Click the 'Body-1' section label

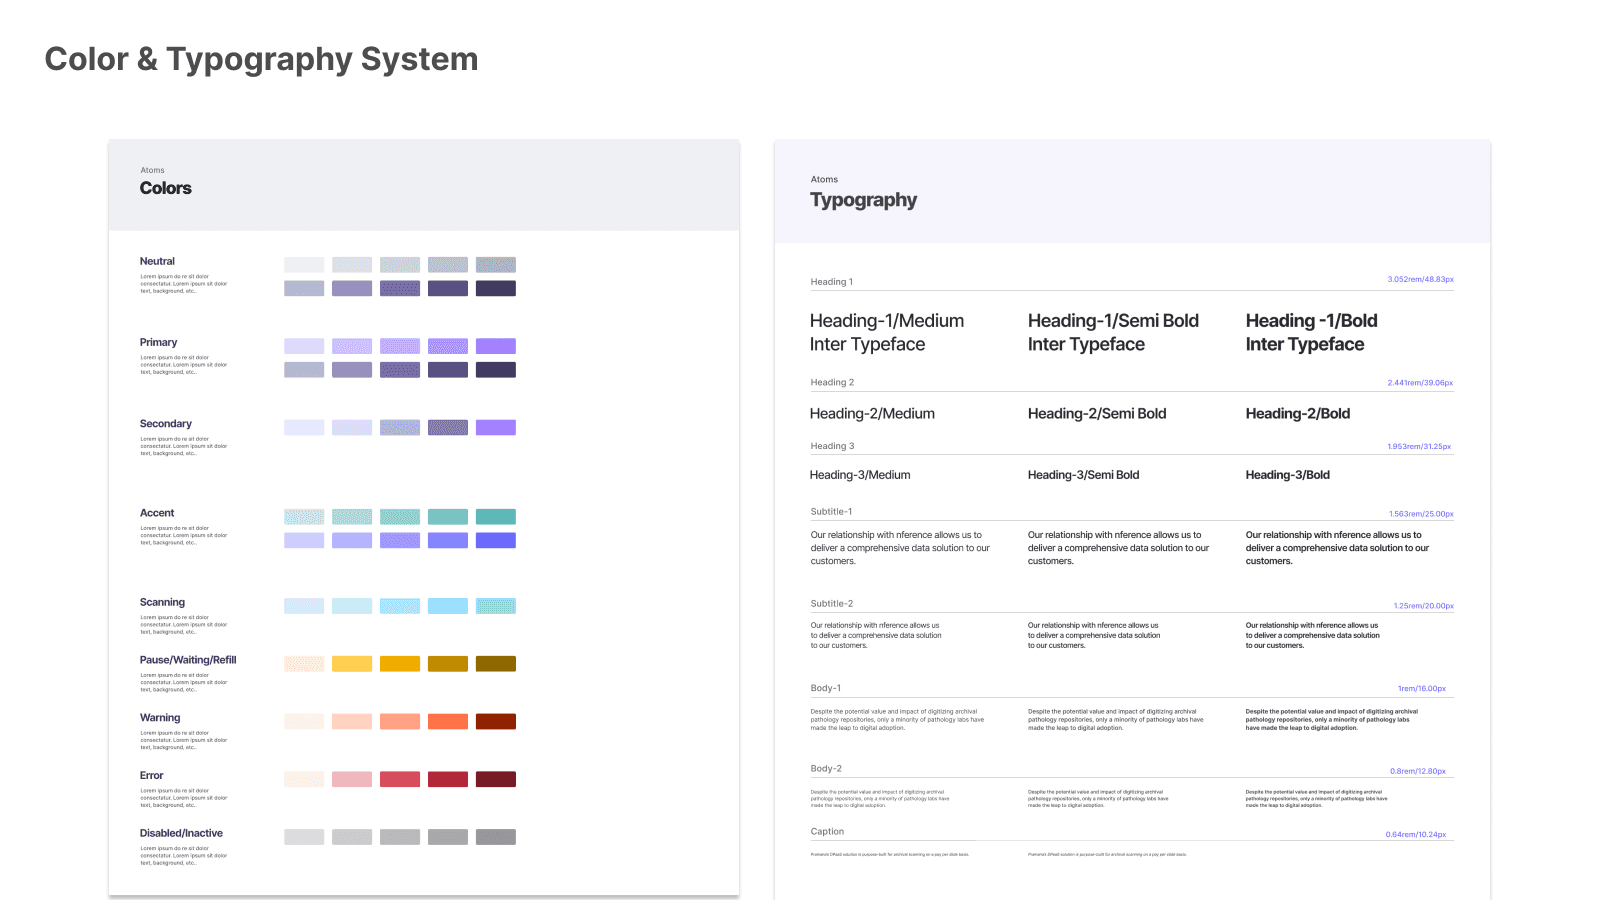tap(825, 688)
